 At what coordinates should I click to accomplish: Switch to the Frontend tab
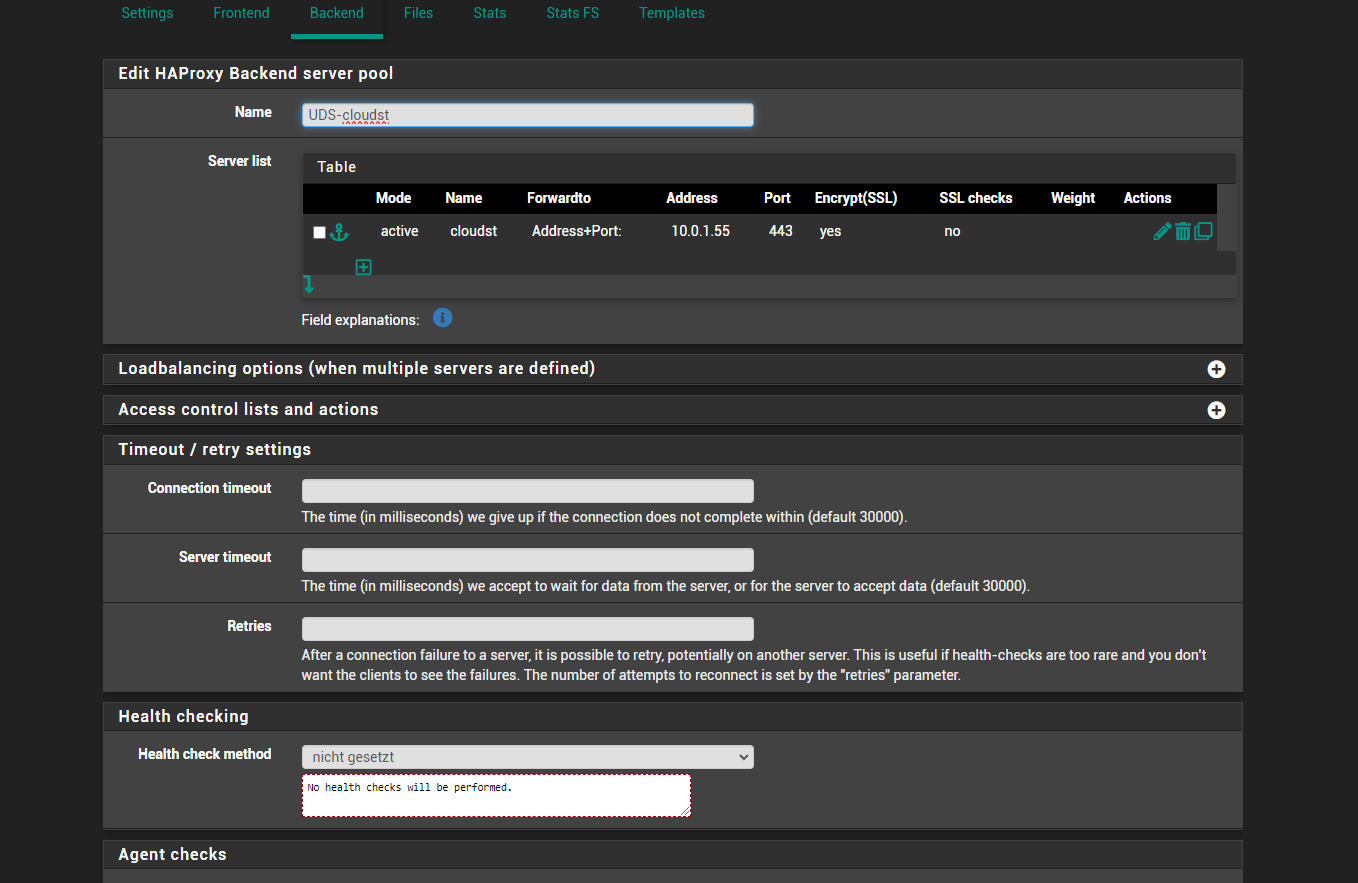[241, 13]
